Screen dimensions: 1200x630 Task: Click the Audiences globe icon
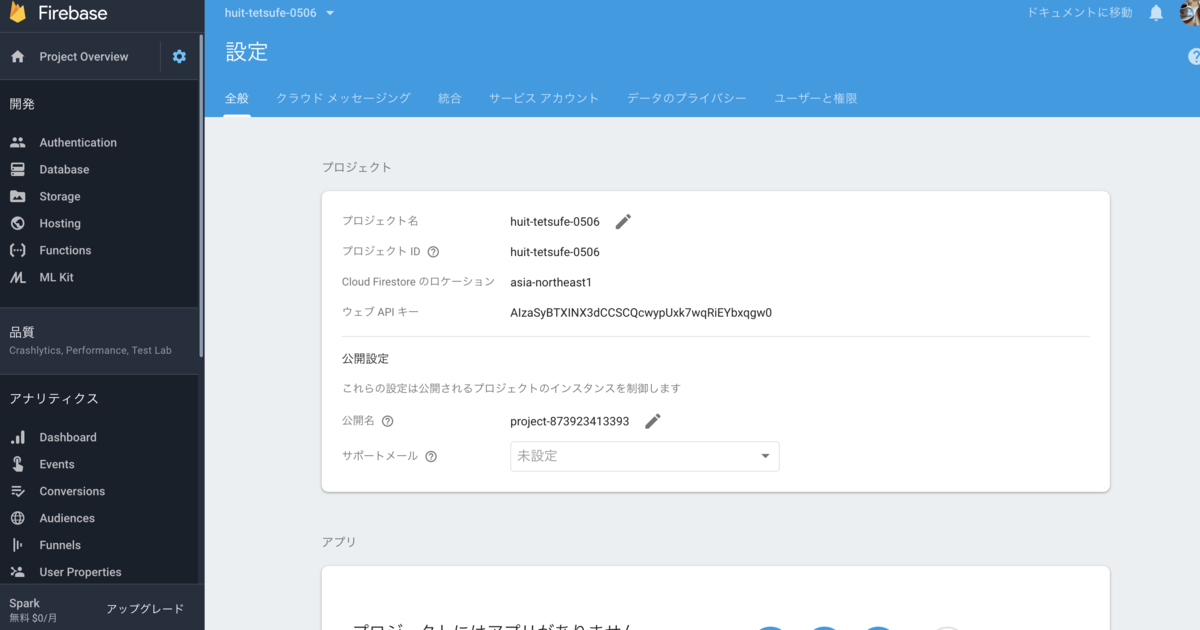click(x=17, y=519)
